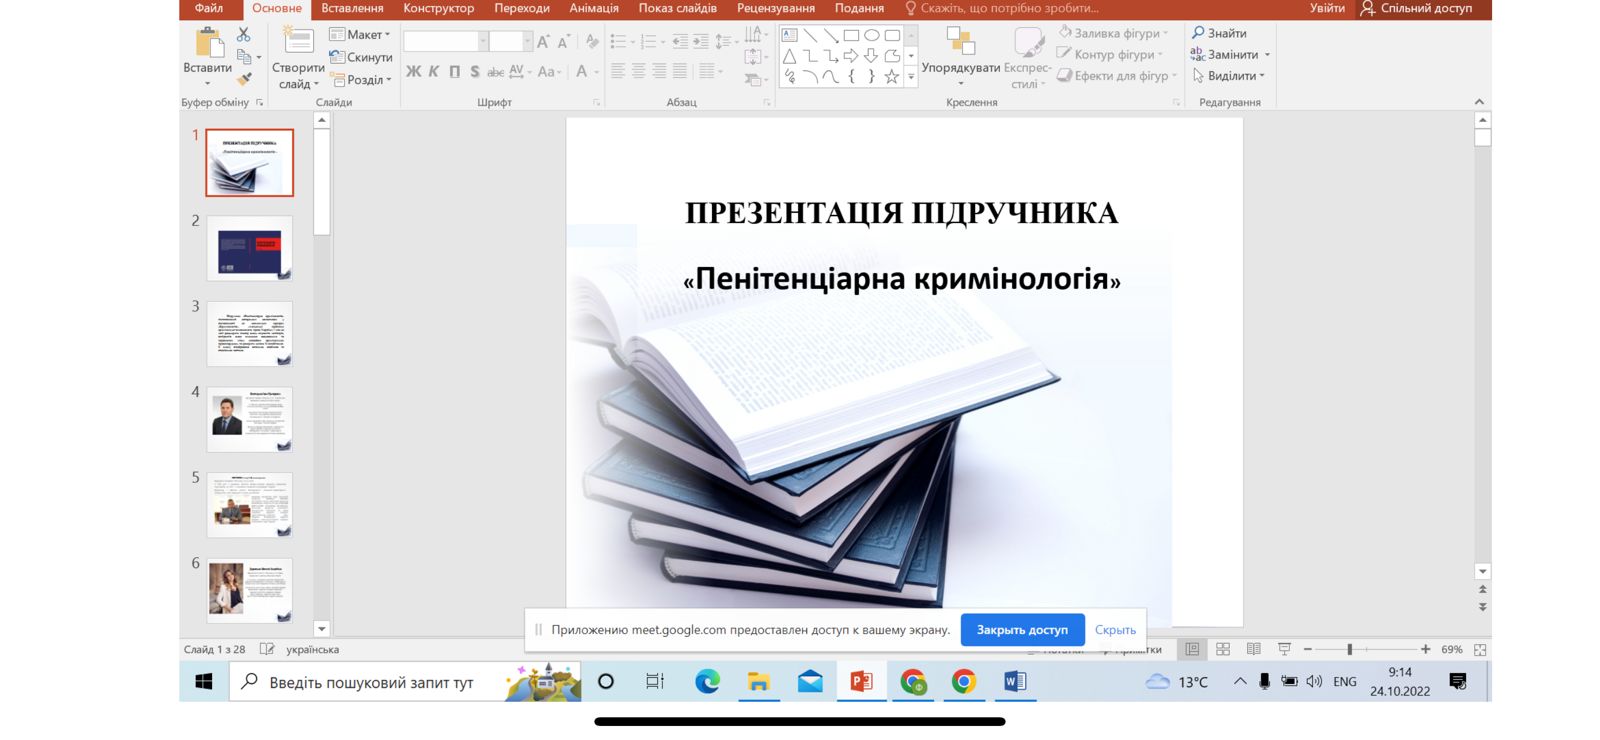The width and height of the screenshot is (1600, 740).
Task: Toggle bold Ж formatting
Action: [x=413, y=72]
